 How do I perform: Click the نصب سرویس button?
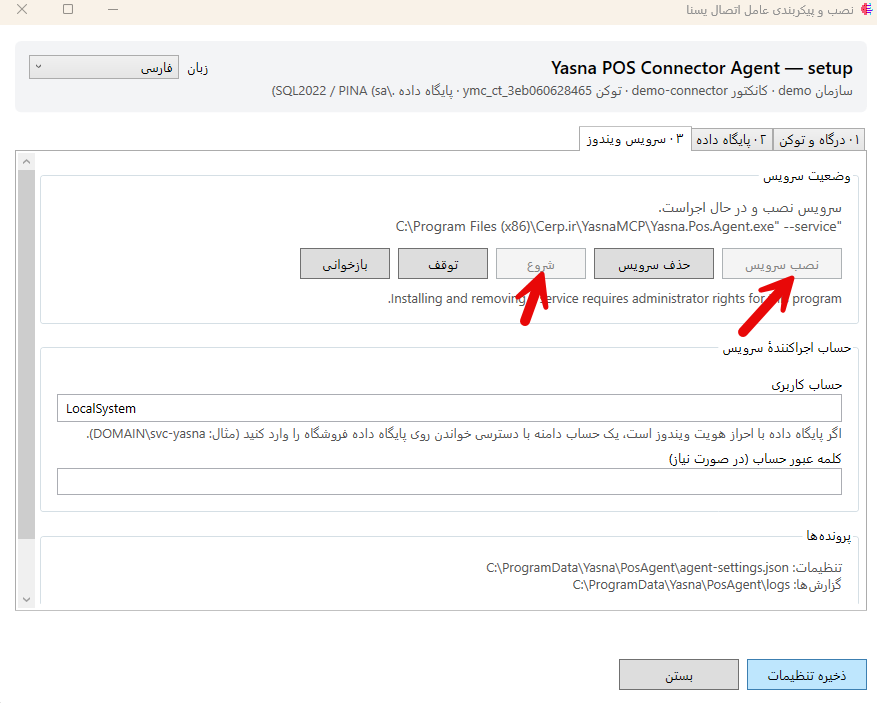point(781,264)
